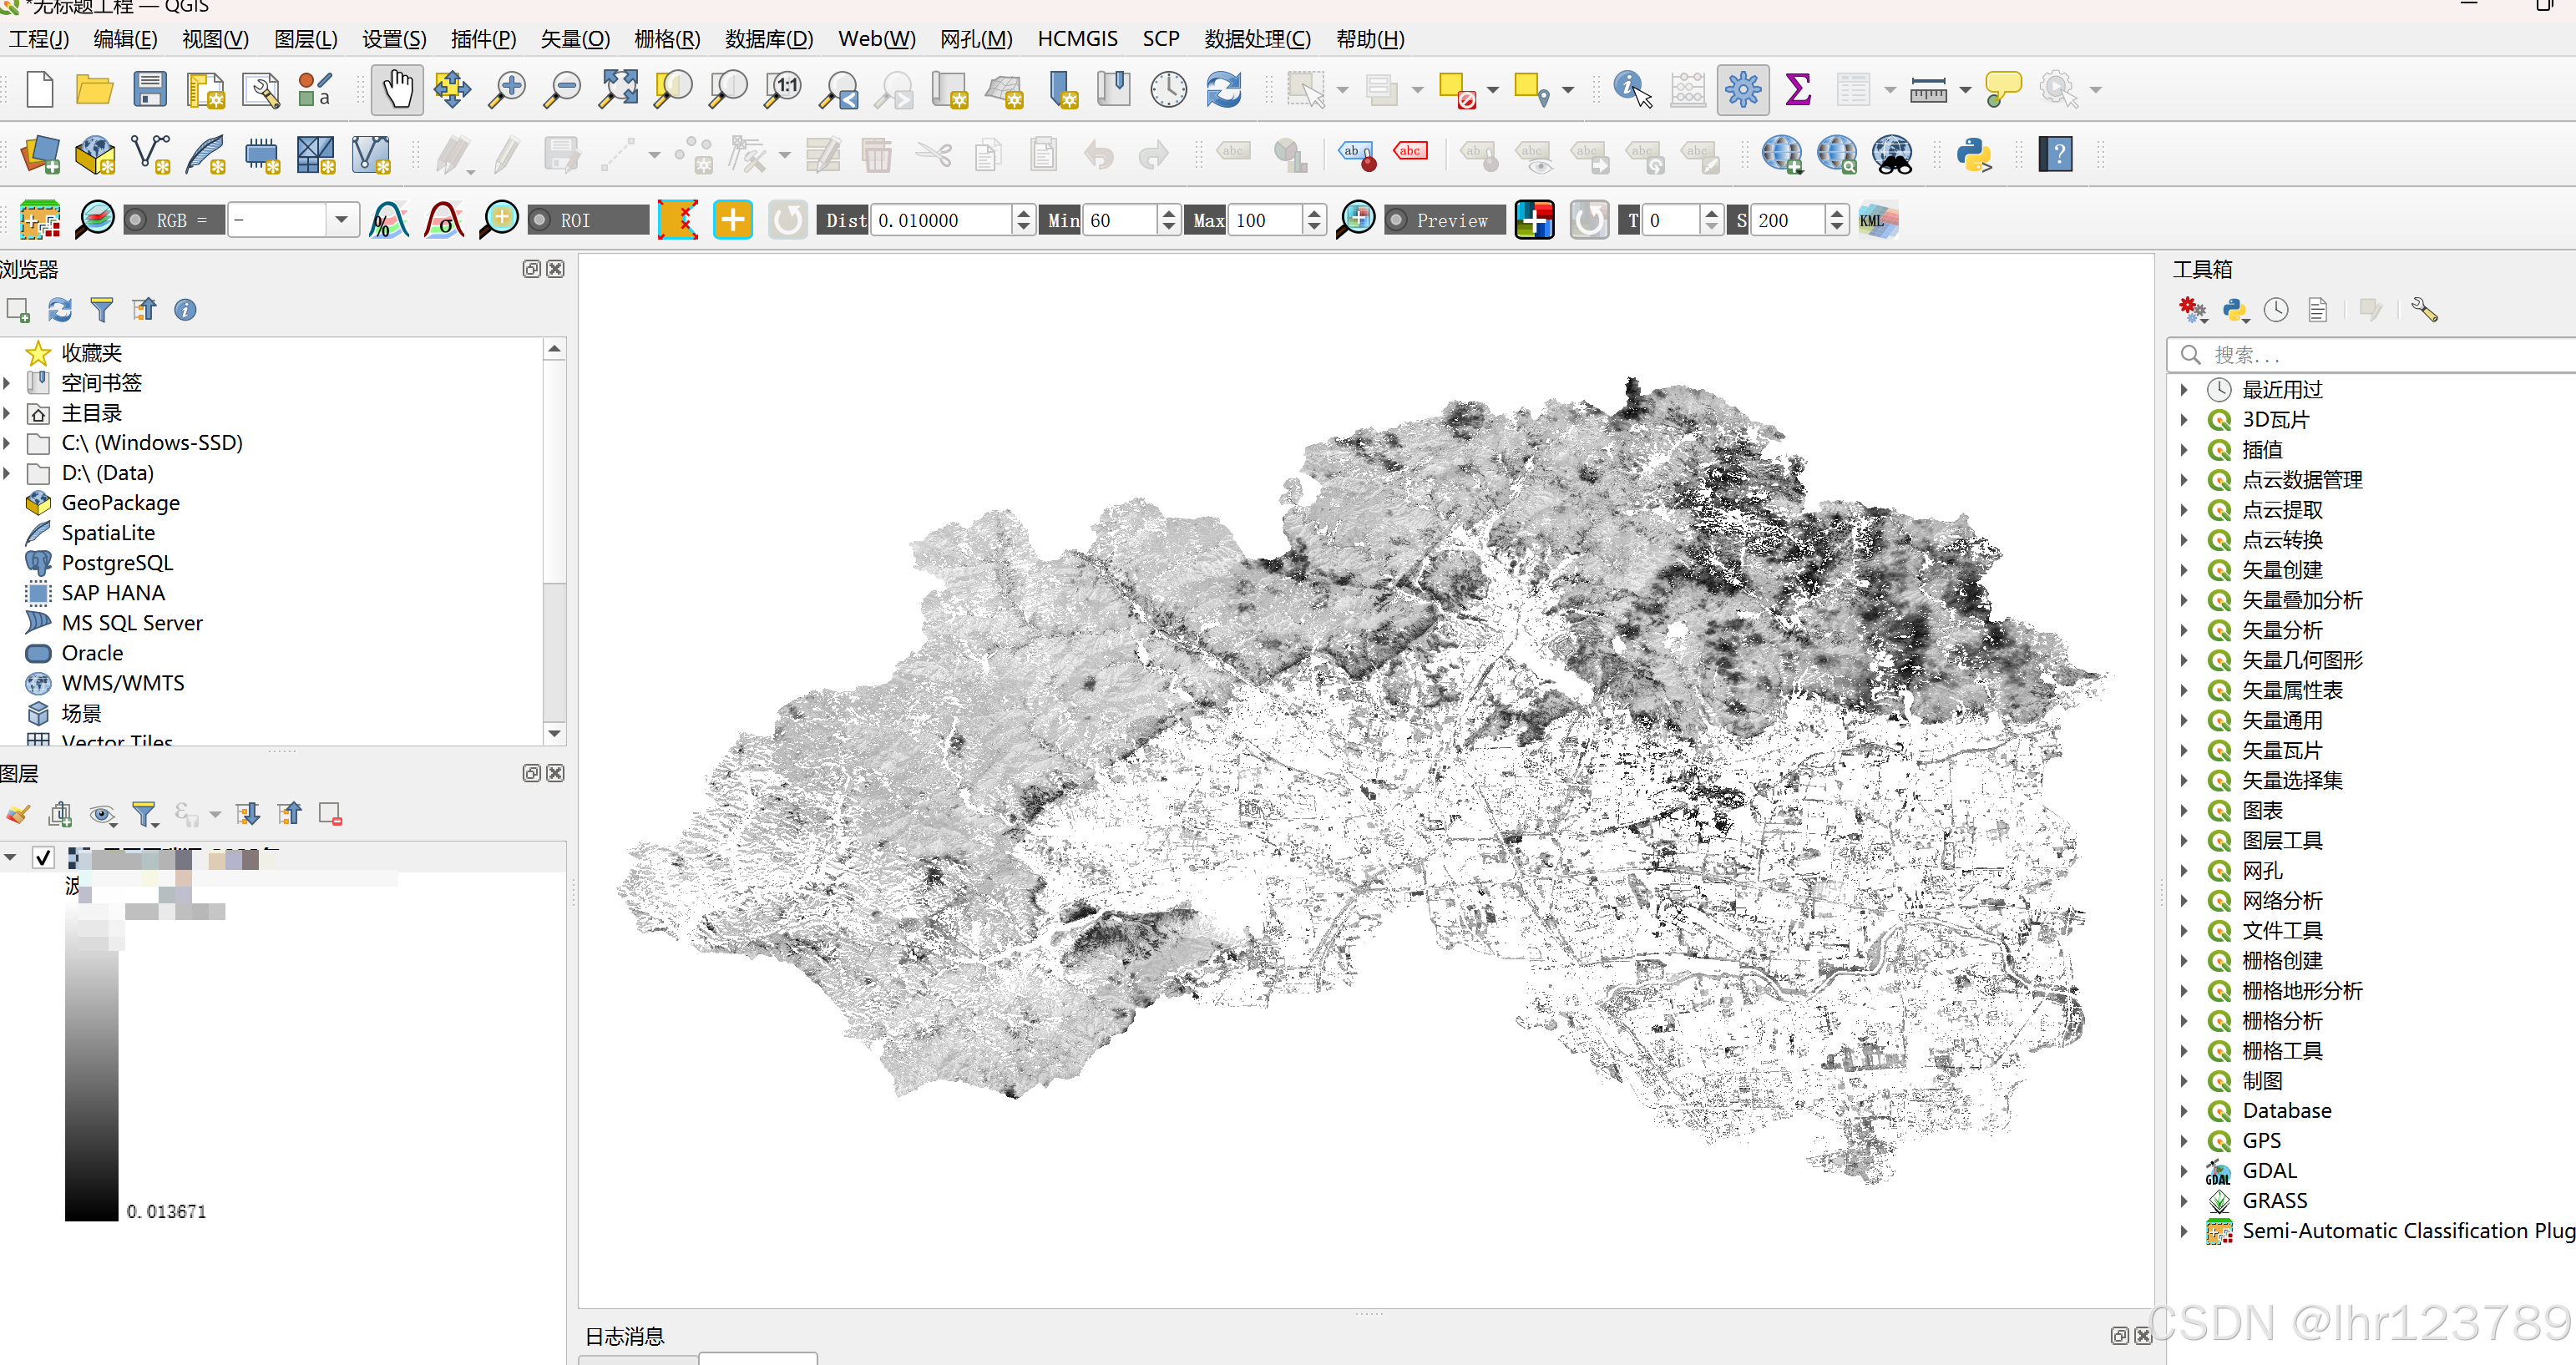This screenshot has width=2576, height=1365.
Task: Uncheck the raster layer visibility checkbox
Action: coord(43,857)
